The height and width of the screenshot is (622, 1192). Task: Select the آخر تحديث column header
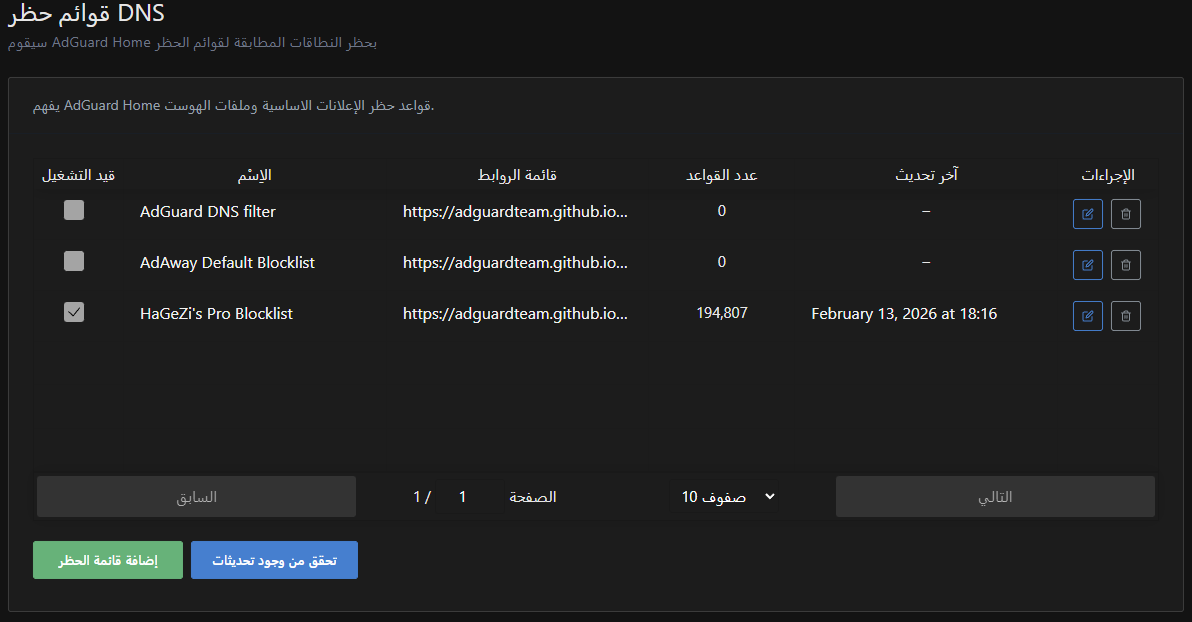925,174
